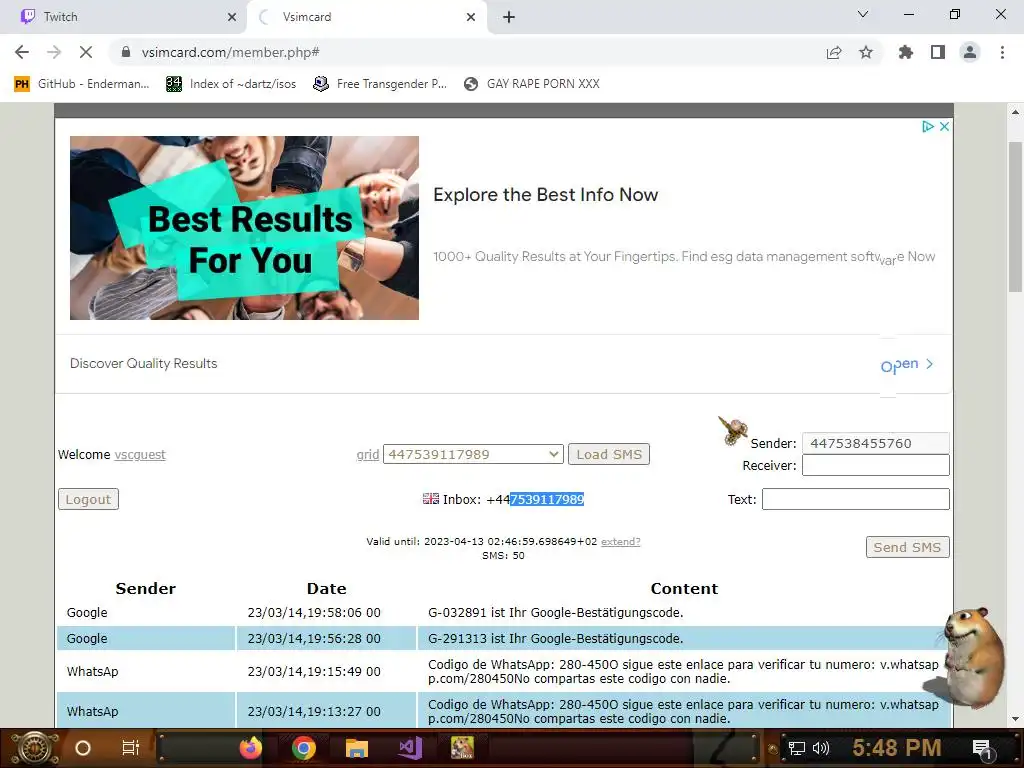Stop loading the page
This screenshot has width=1024, height=768.
pos(86,52)
